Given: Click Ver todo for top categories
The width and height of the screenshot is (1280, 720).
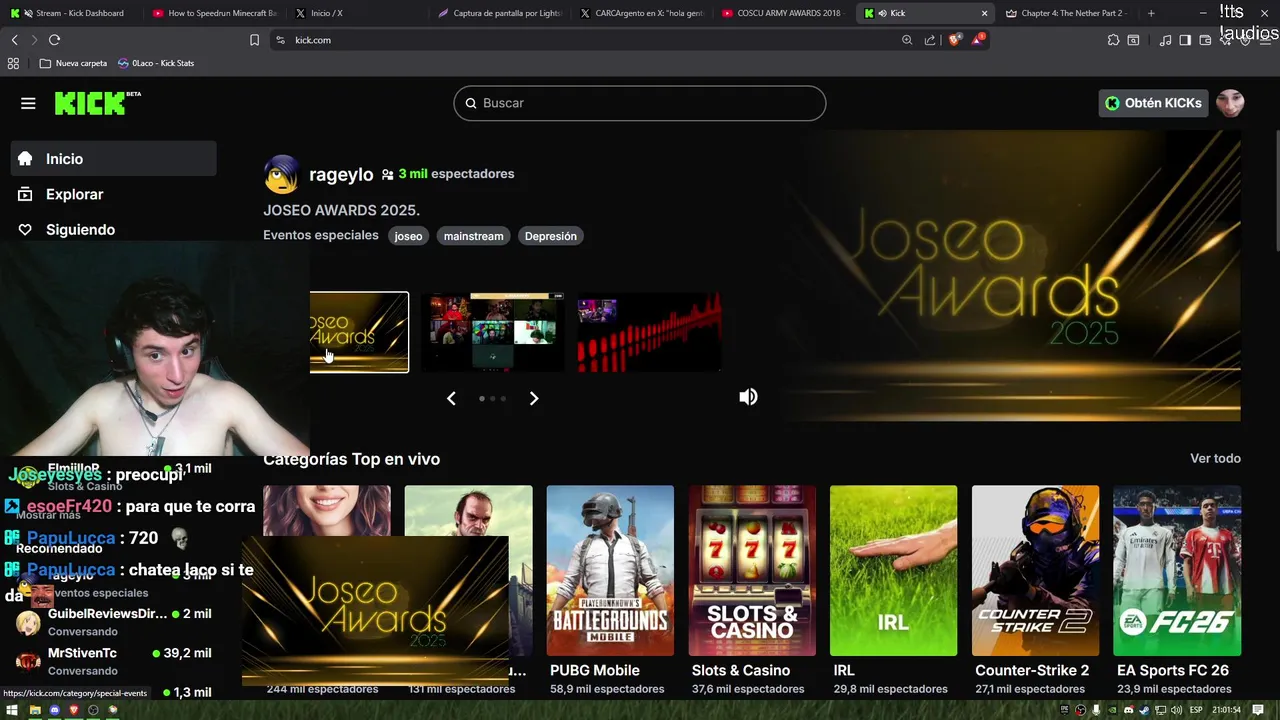Looking at the screenshot, I should coord(1215,458).
